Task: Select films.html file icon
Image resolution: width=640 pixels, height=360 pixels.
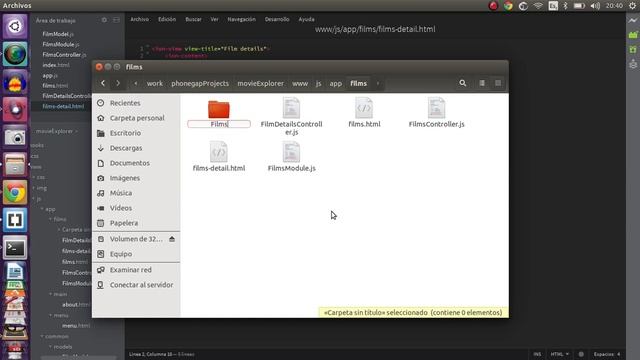Action: tap(364, 108)
